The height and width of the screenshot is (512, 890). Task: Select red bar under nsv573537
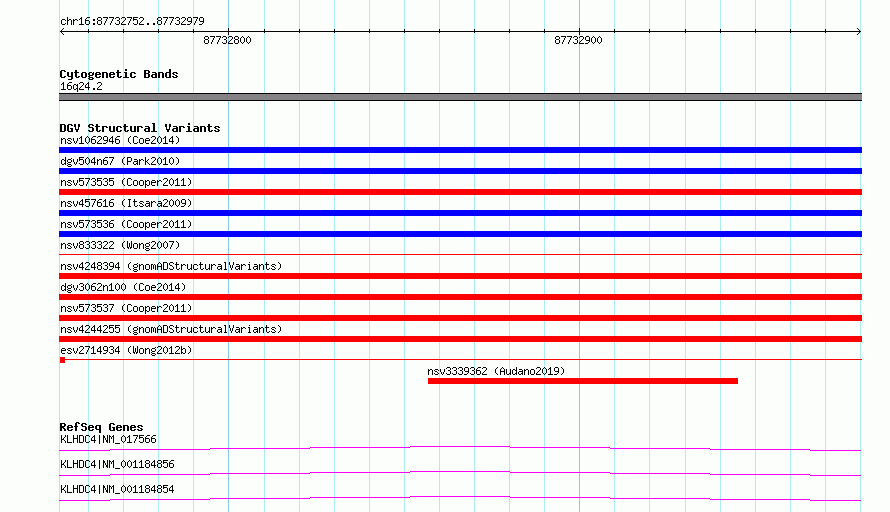(460, 318)
